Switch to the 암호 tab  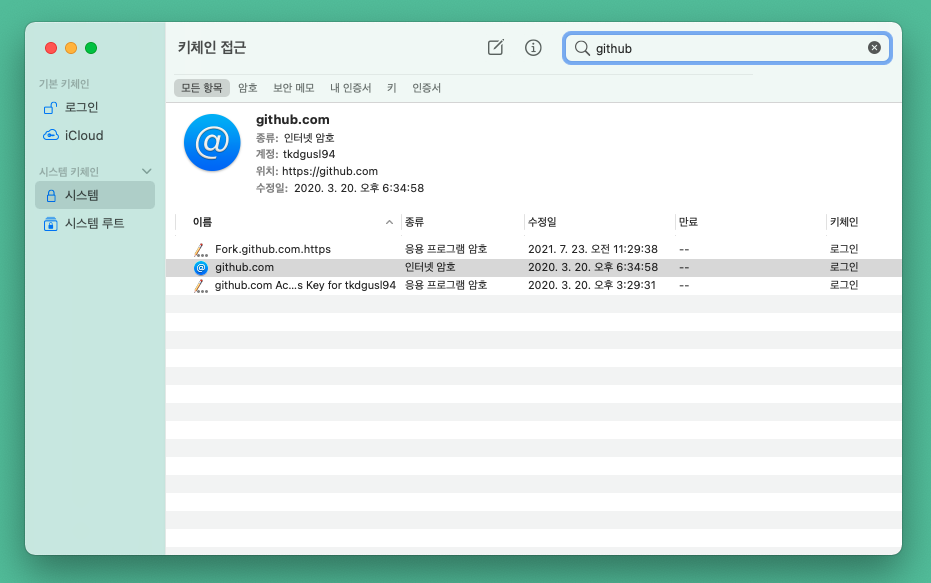[x=248, y=88]
